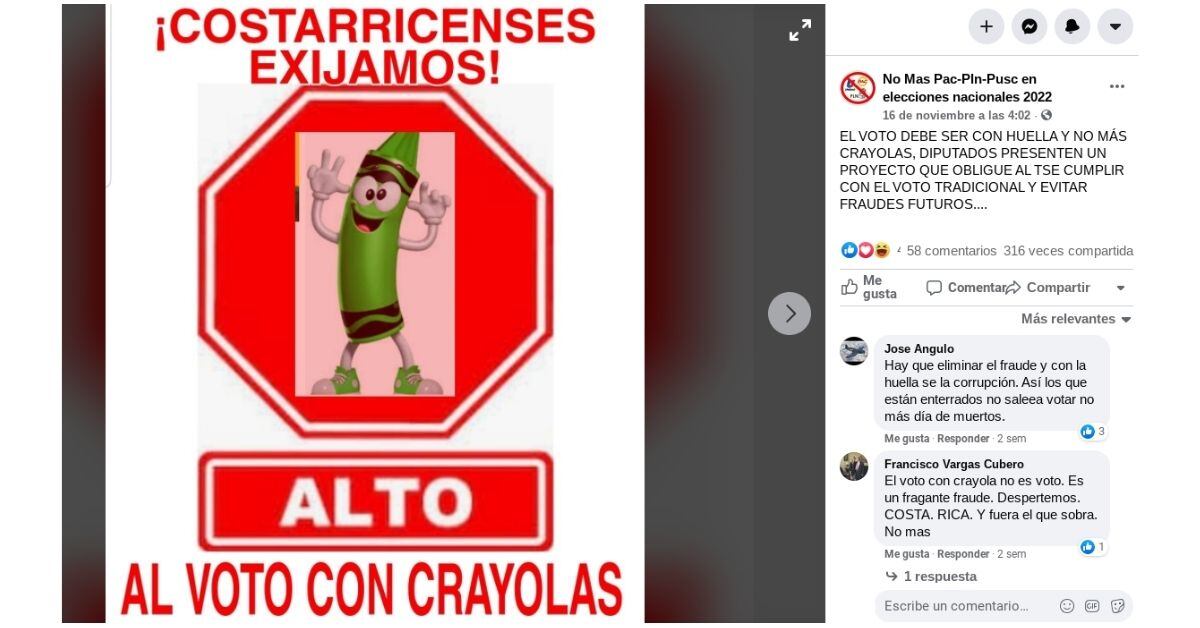Click the plus Create icon
The width and height of the screenshot is (1200, 628).
coord(986,27)
